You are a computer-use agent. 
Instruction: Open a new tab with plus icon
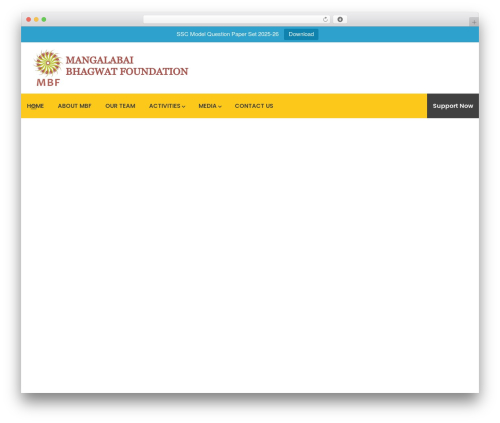pos(474,22)
